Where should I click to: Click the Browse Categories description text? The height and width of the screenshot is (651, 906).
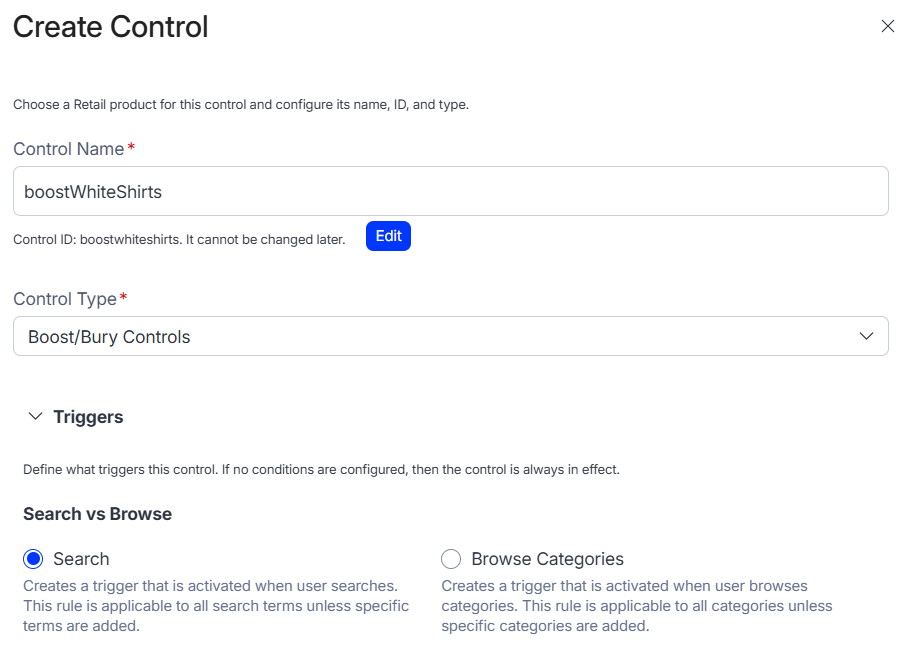click(x=636, y=605)
